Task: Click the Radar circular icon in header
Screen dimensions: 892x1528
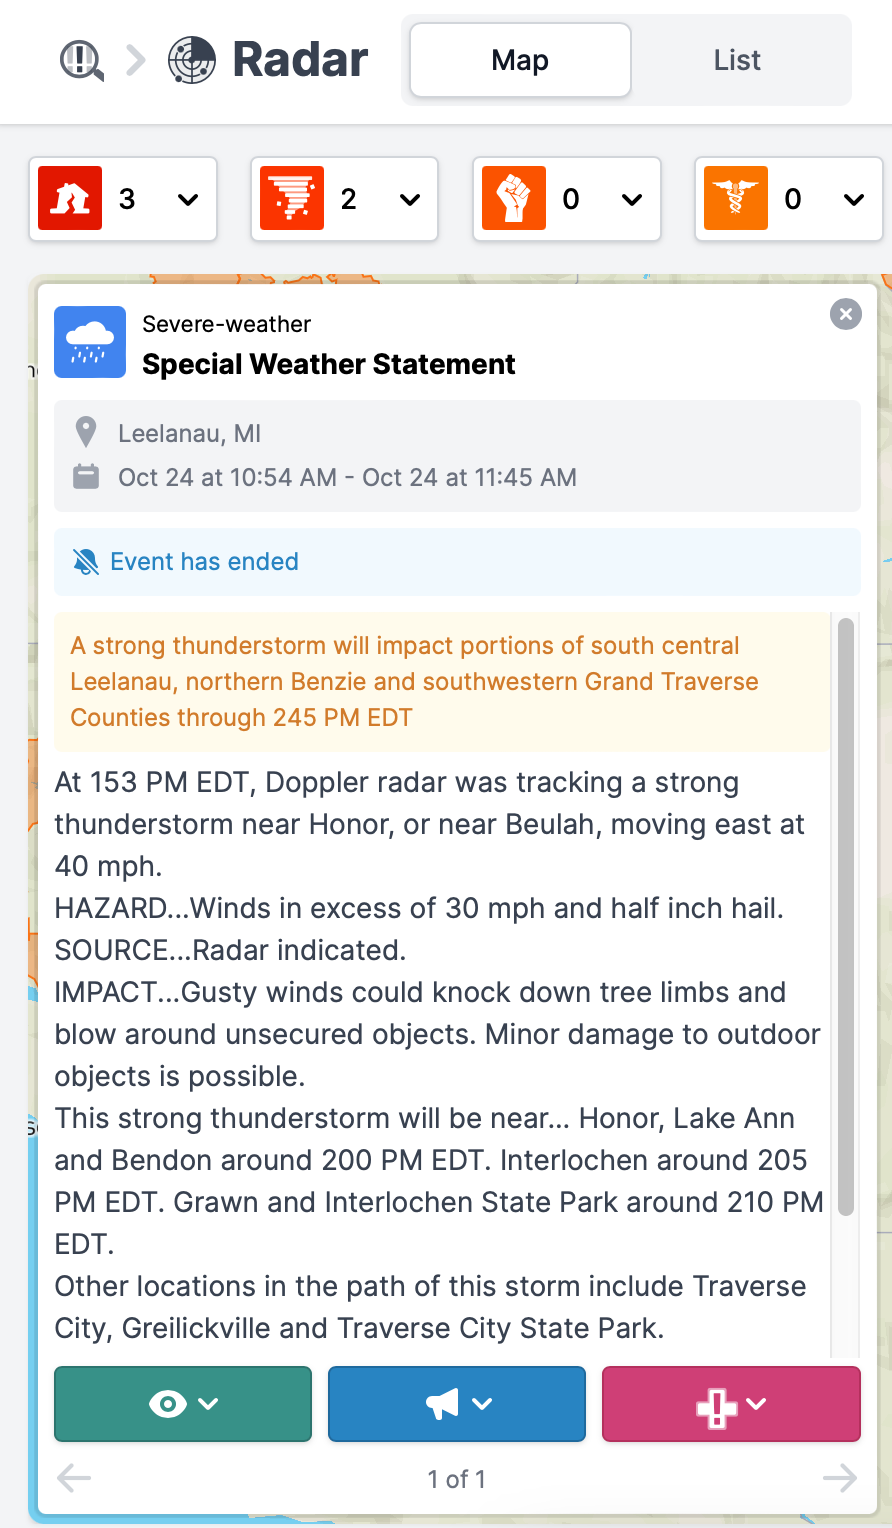Action: click(192, 60)
